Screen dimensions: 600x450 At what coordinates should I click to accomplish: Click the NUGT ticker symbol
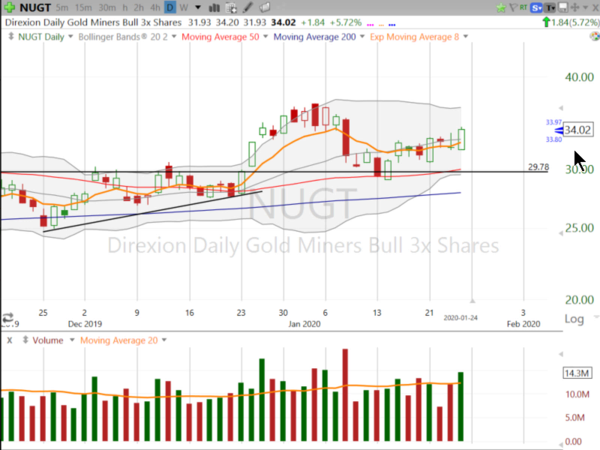pyautogui.click(x=35, y=8)
